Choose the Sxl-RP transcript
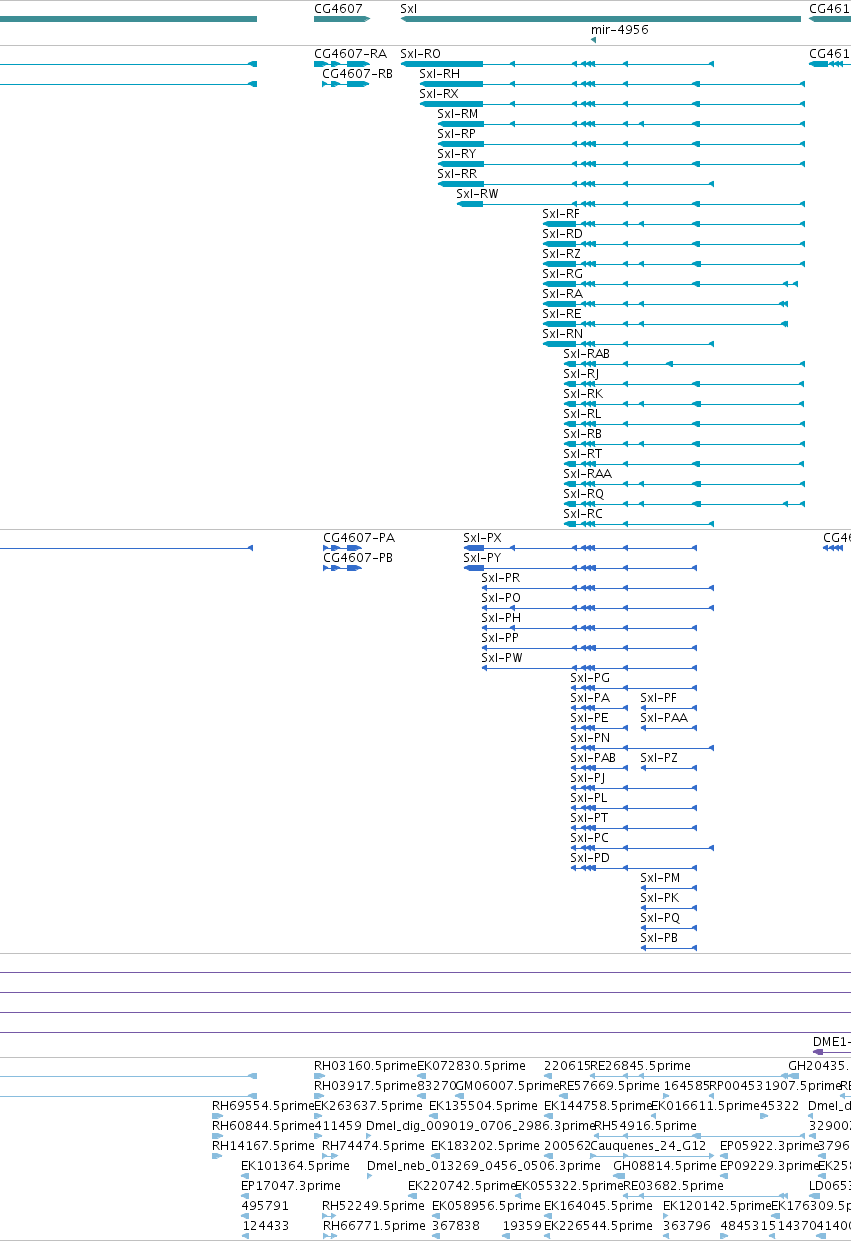851x1241 pixels. [457, 134]
